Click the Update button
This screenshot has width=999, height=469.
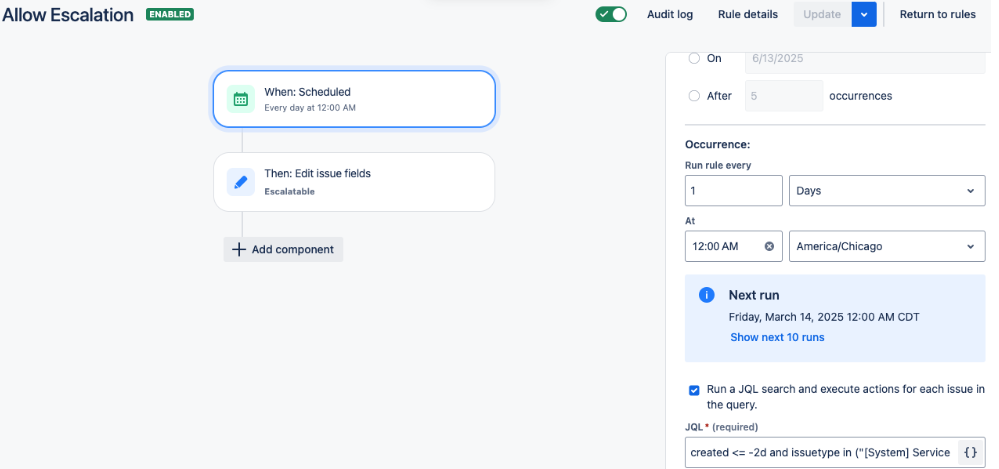pyautogui.click(x=822, y=14)
